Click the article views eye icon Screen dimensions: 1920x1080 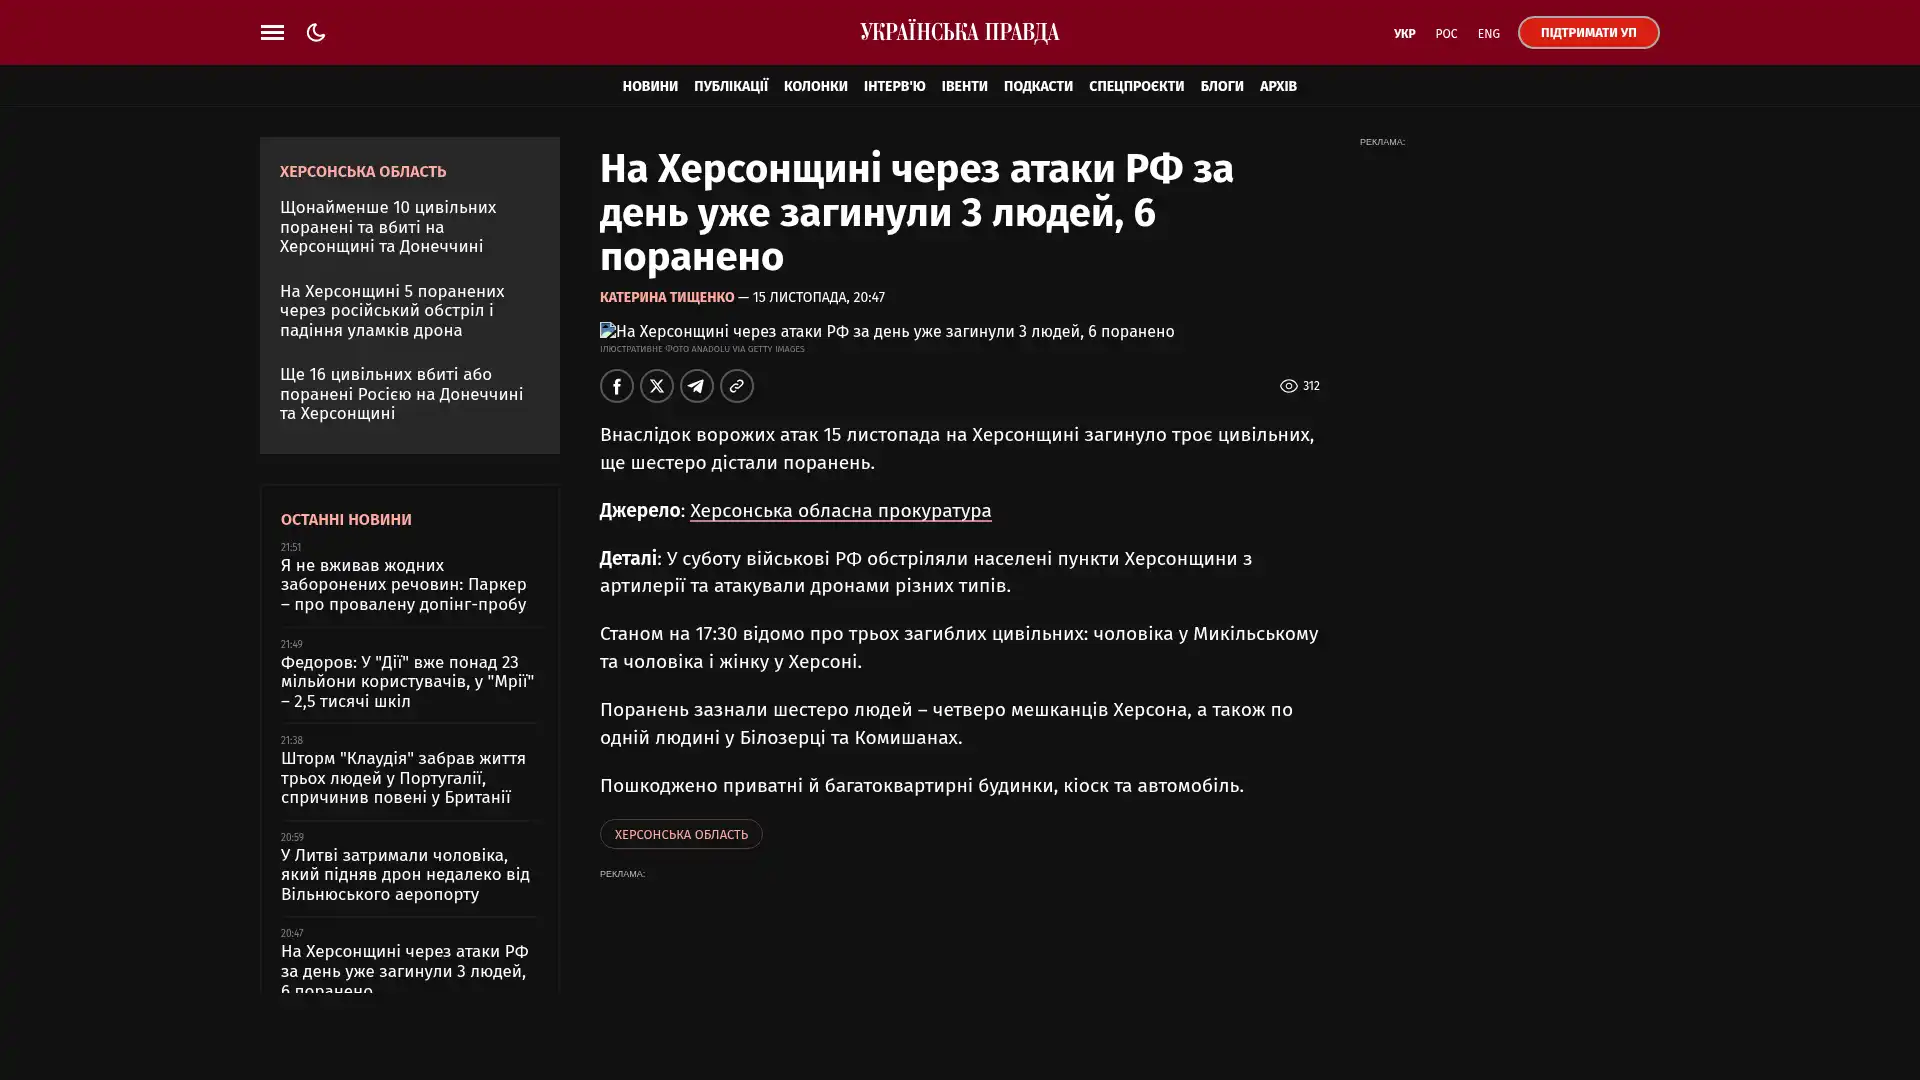tap(1288, 386)
